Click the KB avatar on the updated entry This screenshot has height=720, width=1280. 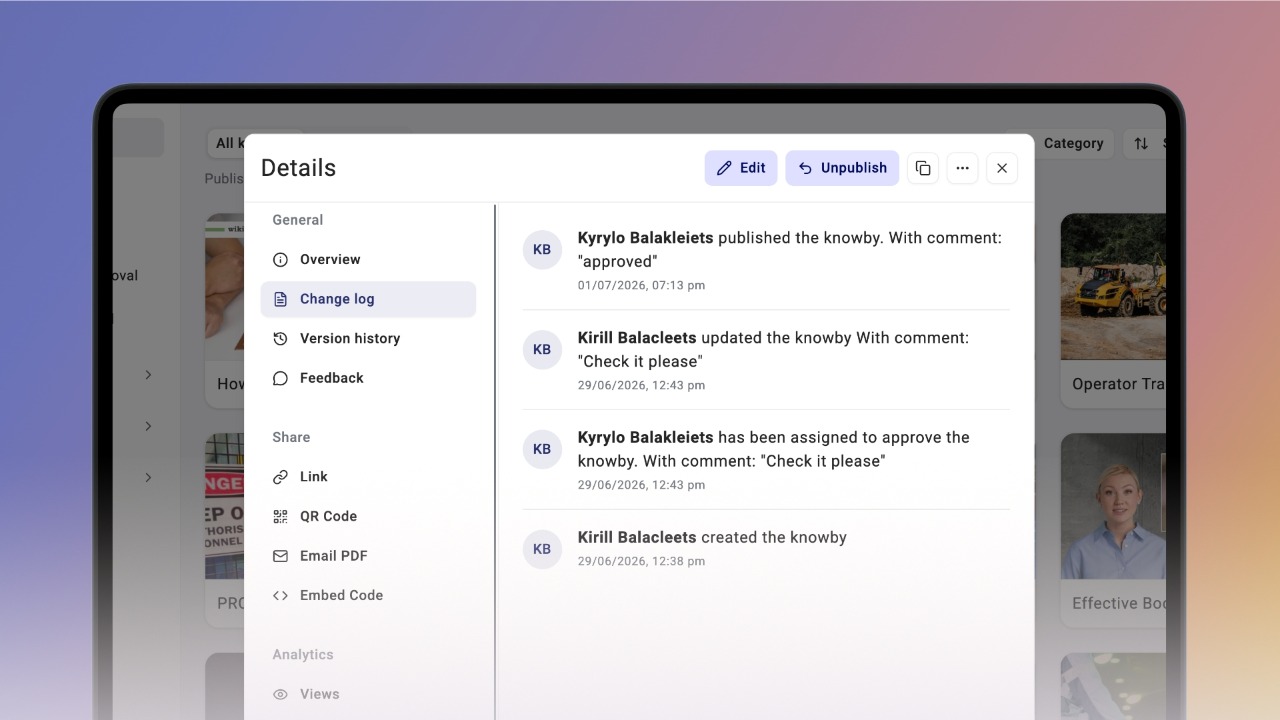pyautogui.click(x=542, y=350)
